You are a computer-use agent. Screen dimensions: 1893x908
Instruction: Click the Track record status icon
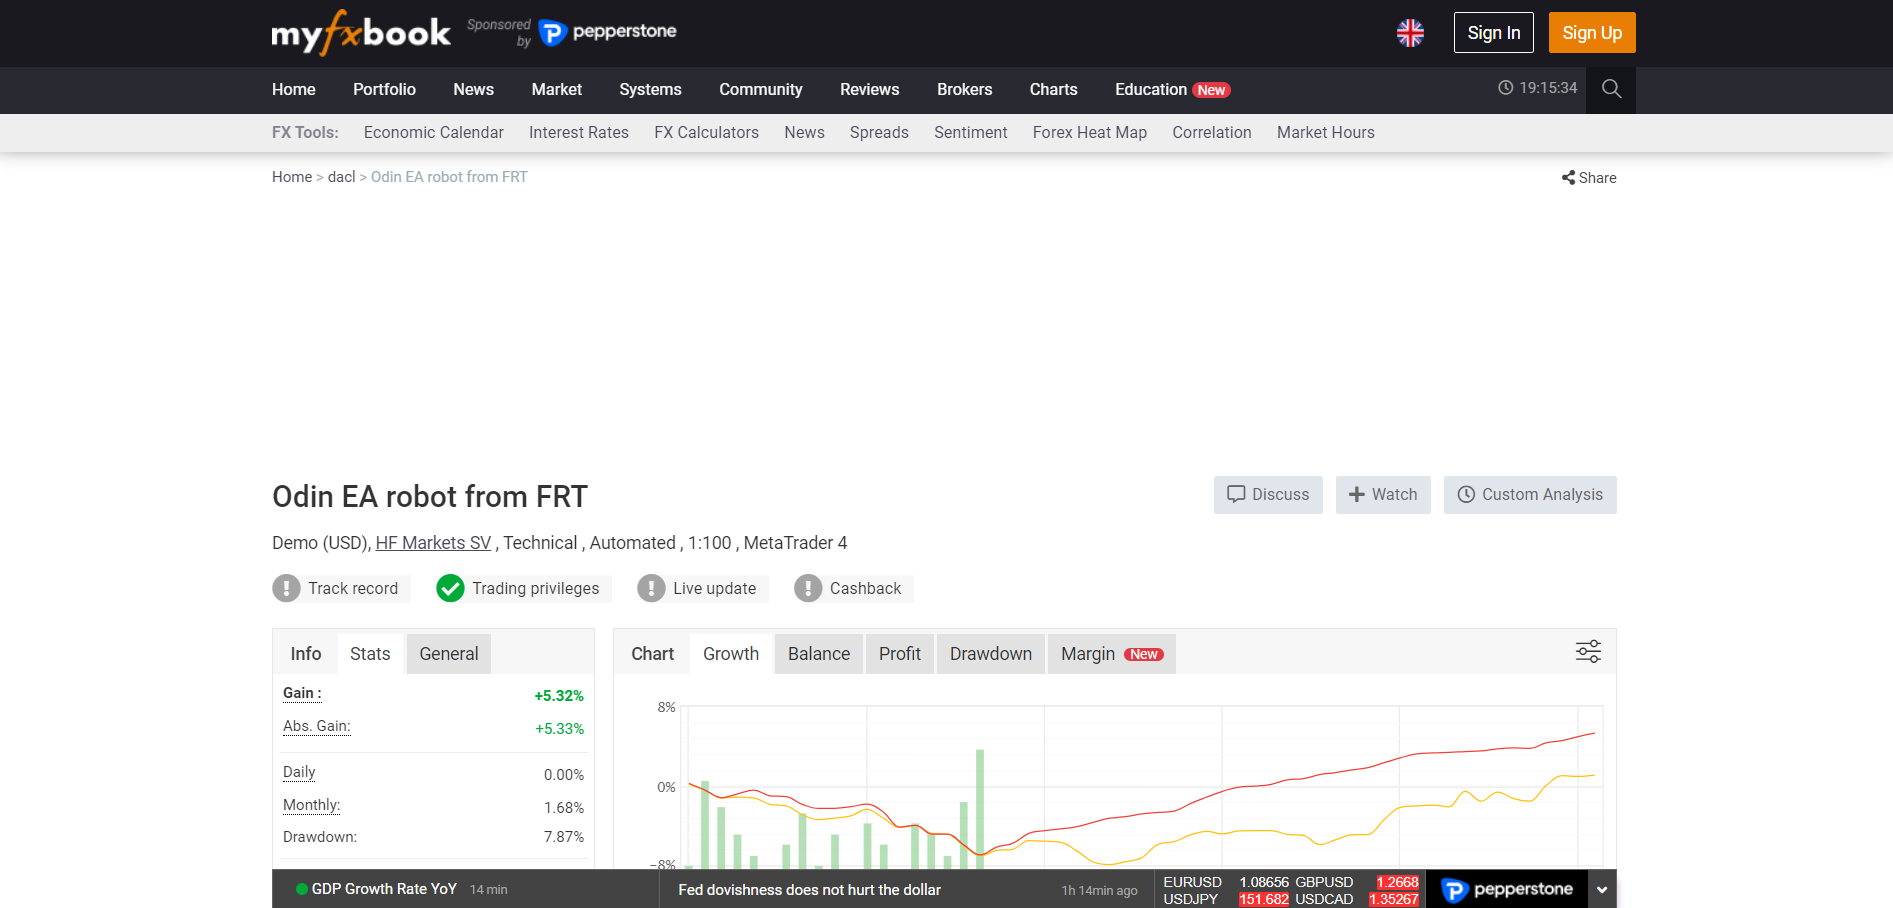tap(286, 588)
